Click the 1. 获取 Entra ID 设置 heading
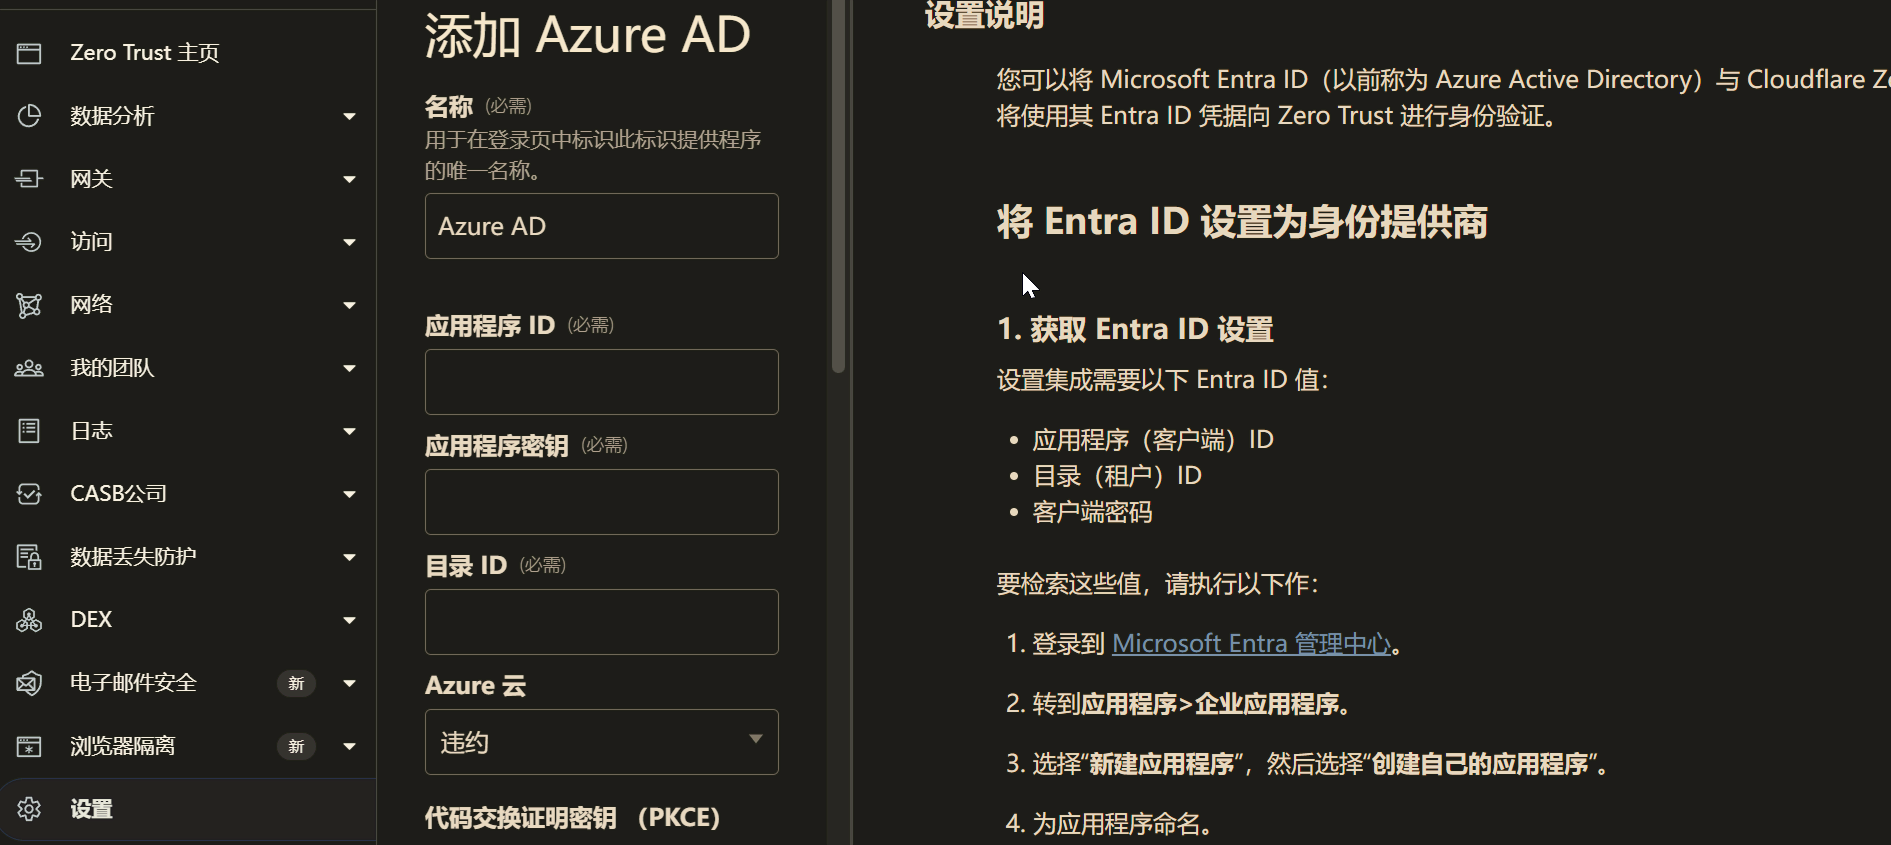Viewport: 1891px width, 845px height. point(1135,329)
